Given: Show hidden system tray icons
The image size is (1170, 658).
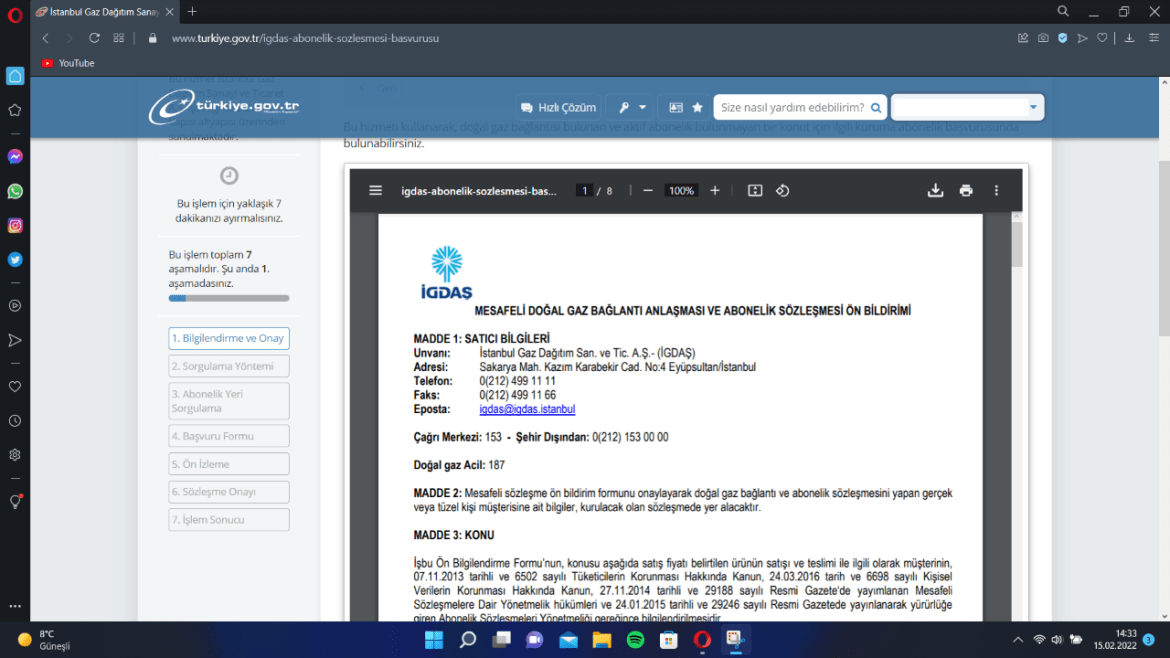Looking at the screenshot, I should coord(1018,640).
